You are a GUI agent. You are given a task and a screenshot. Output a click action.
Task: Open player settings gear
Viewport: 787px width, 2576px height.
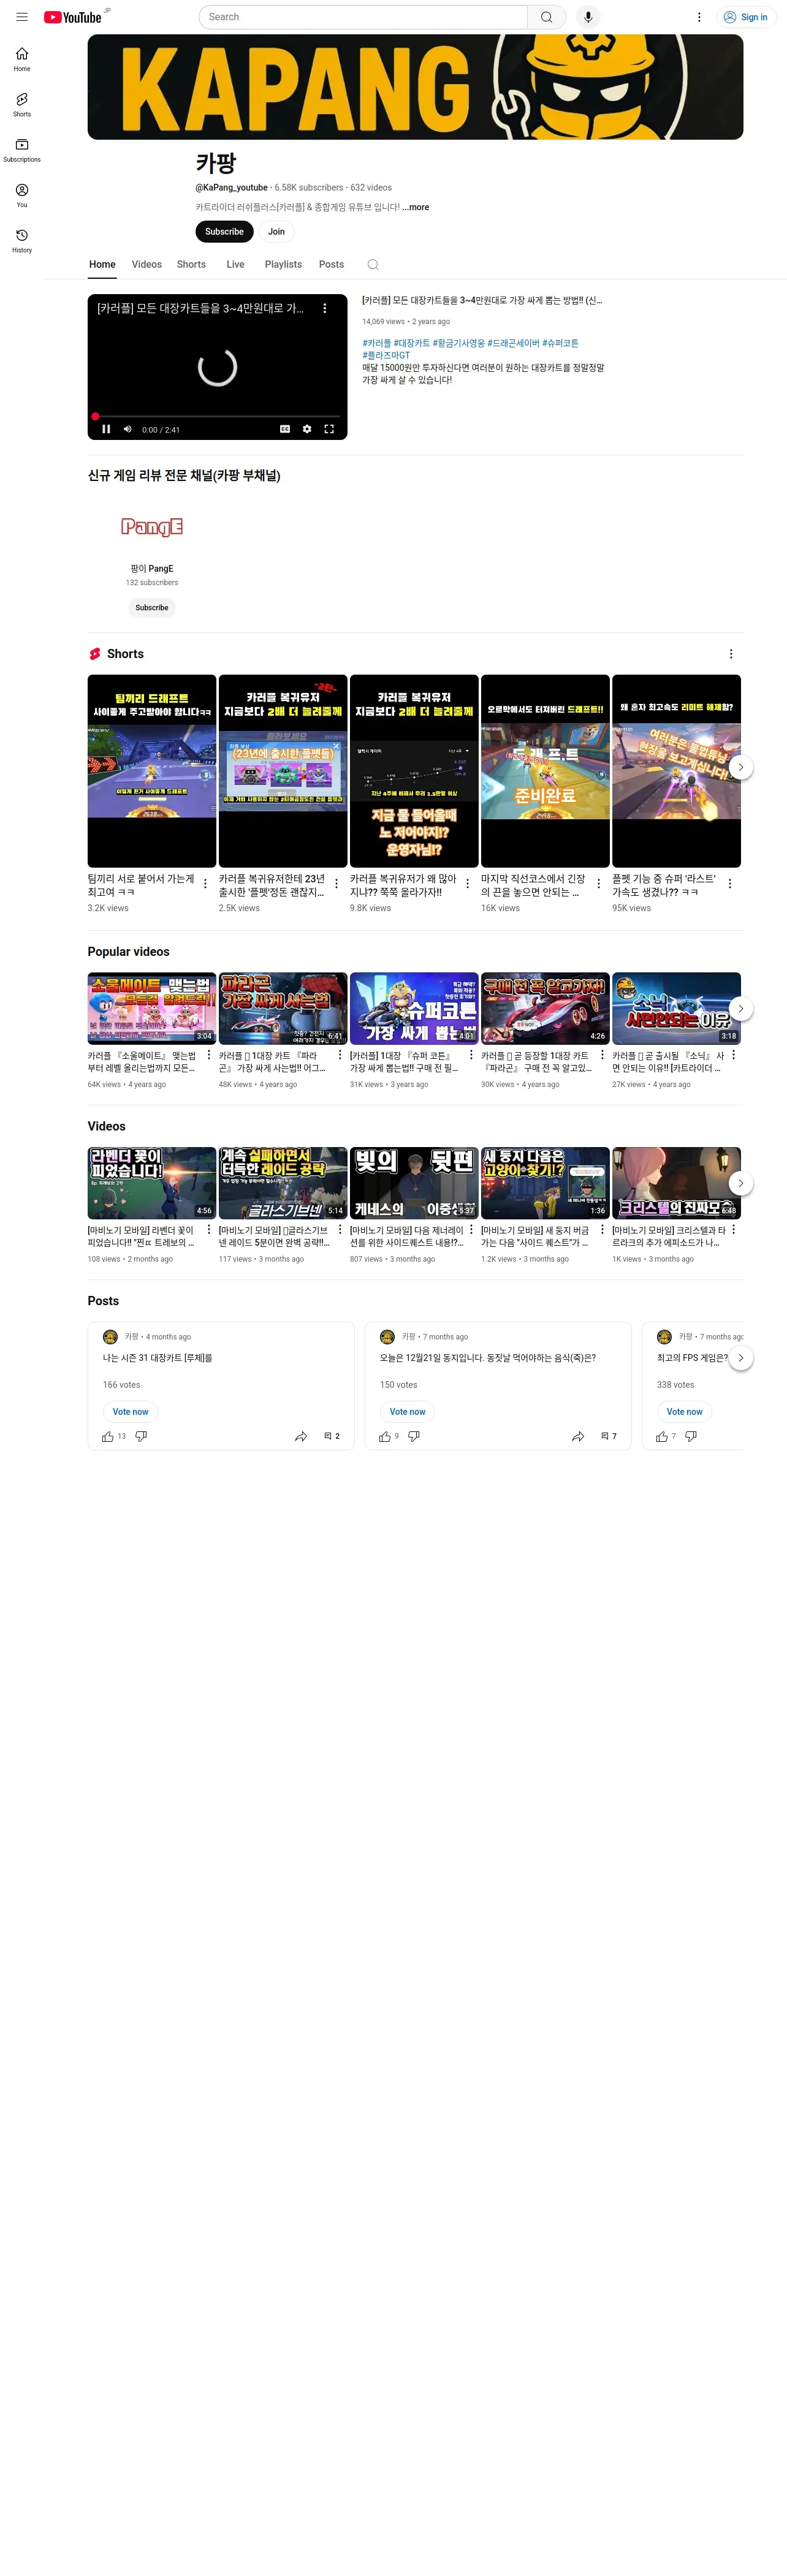coord(306,429)
